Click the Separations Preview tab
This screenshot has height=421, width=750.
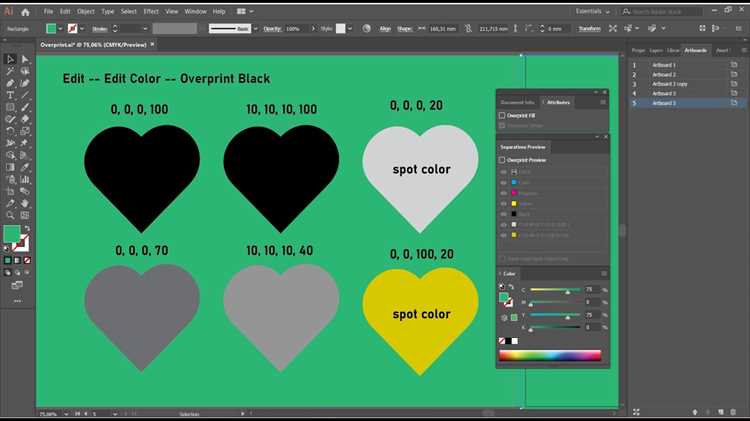[522, 147]
